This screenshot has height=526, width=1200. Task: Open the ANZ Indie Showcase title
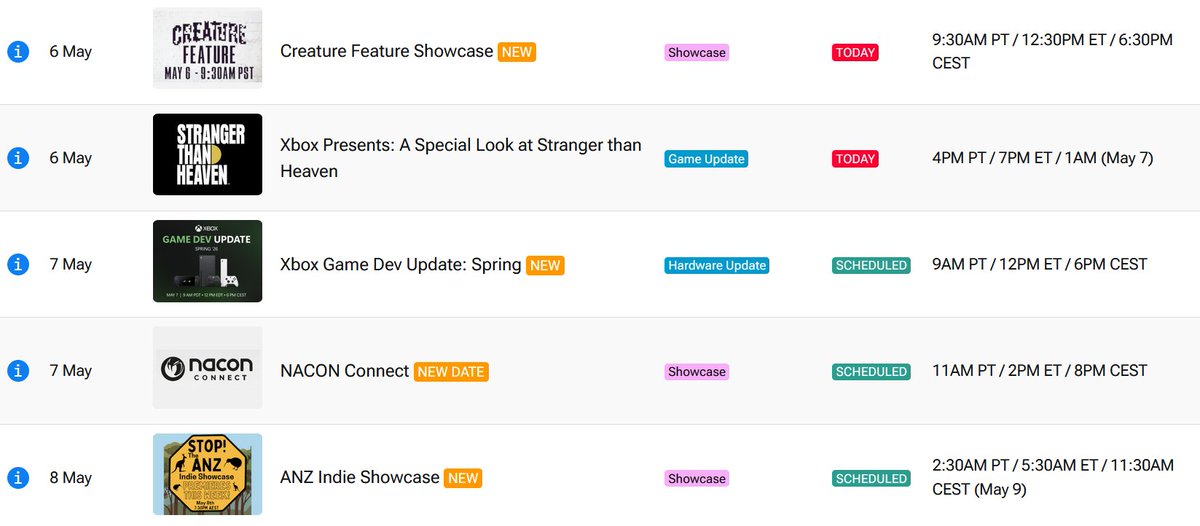pos(360,478)
